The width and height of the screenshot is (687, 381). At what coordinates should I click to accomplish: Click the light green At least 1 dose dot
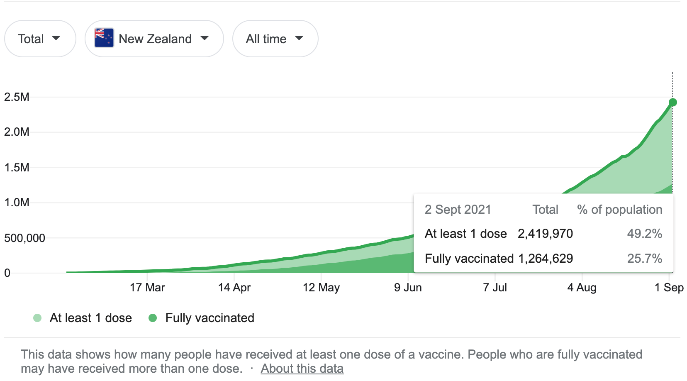point(37,318)
